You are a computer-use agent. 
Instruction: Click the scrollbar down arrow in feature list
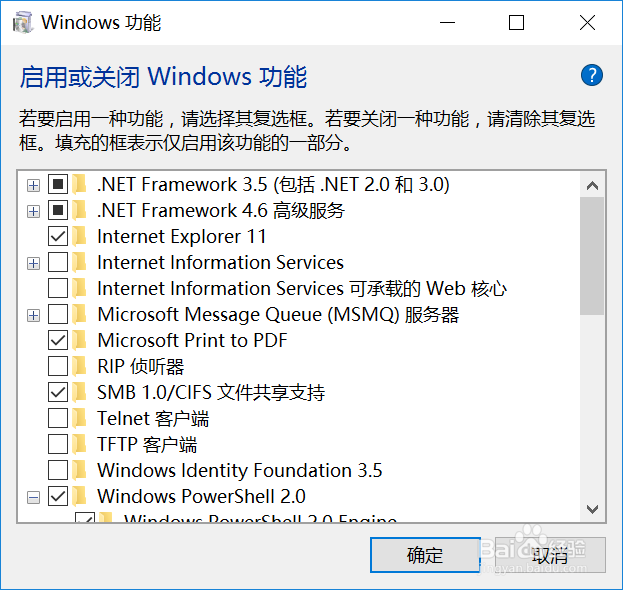tap(592, 509)
